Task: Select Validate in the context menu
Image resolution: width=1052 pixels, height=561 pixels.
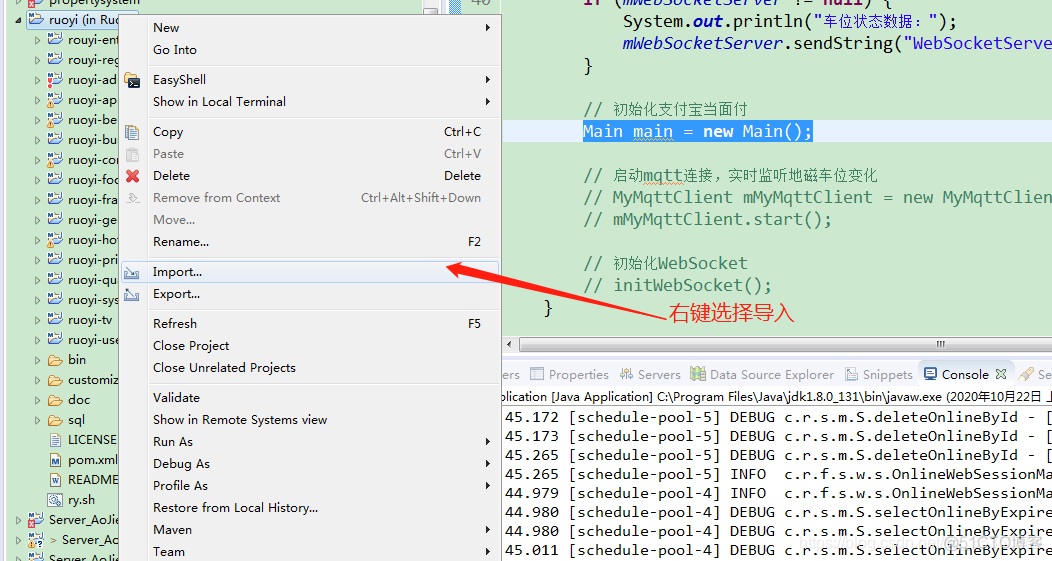Action: coord(309,397)
